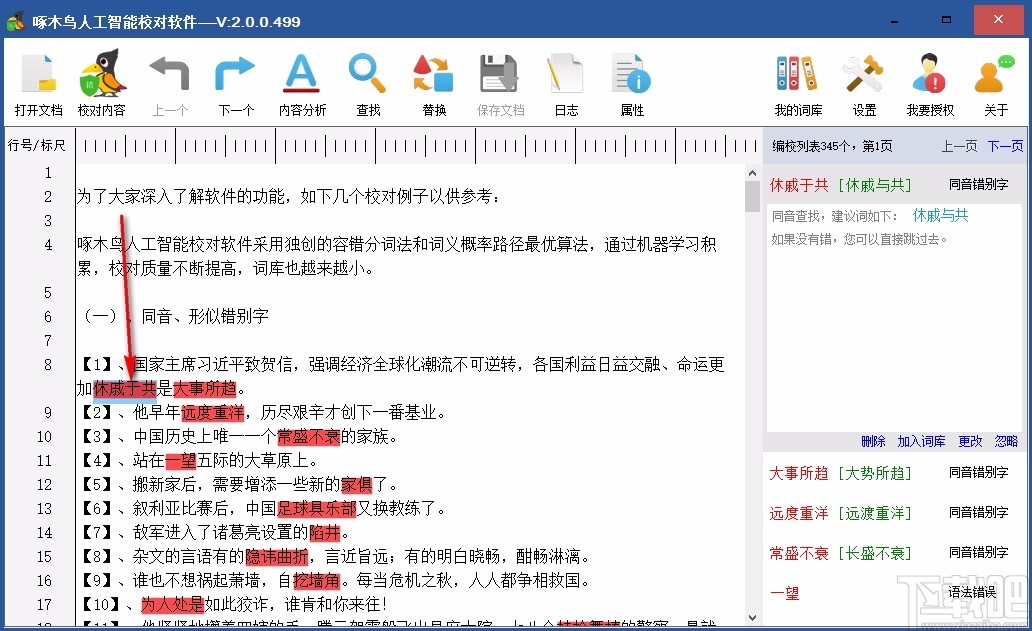Select the 查找 search icon
Viewport: 1032px width, 631px height.
(367, 84)
